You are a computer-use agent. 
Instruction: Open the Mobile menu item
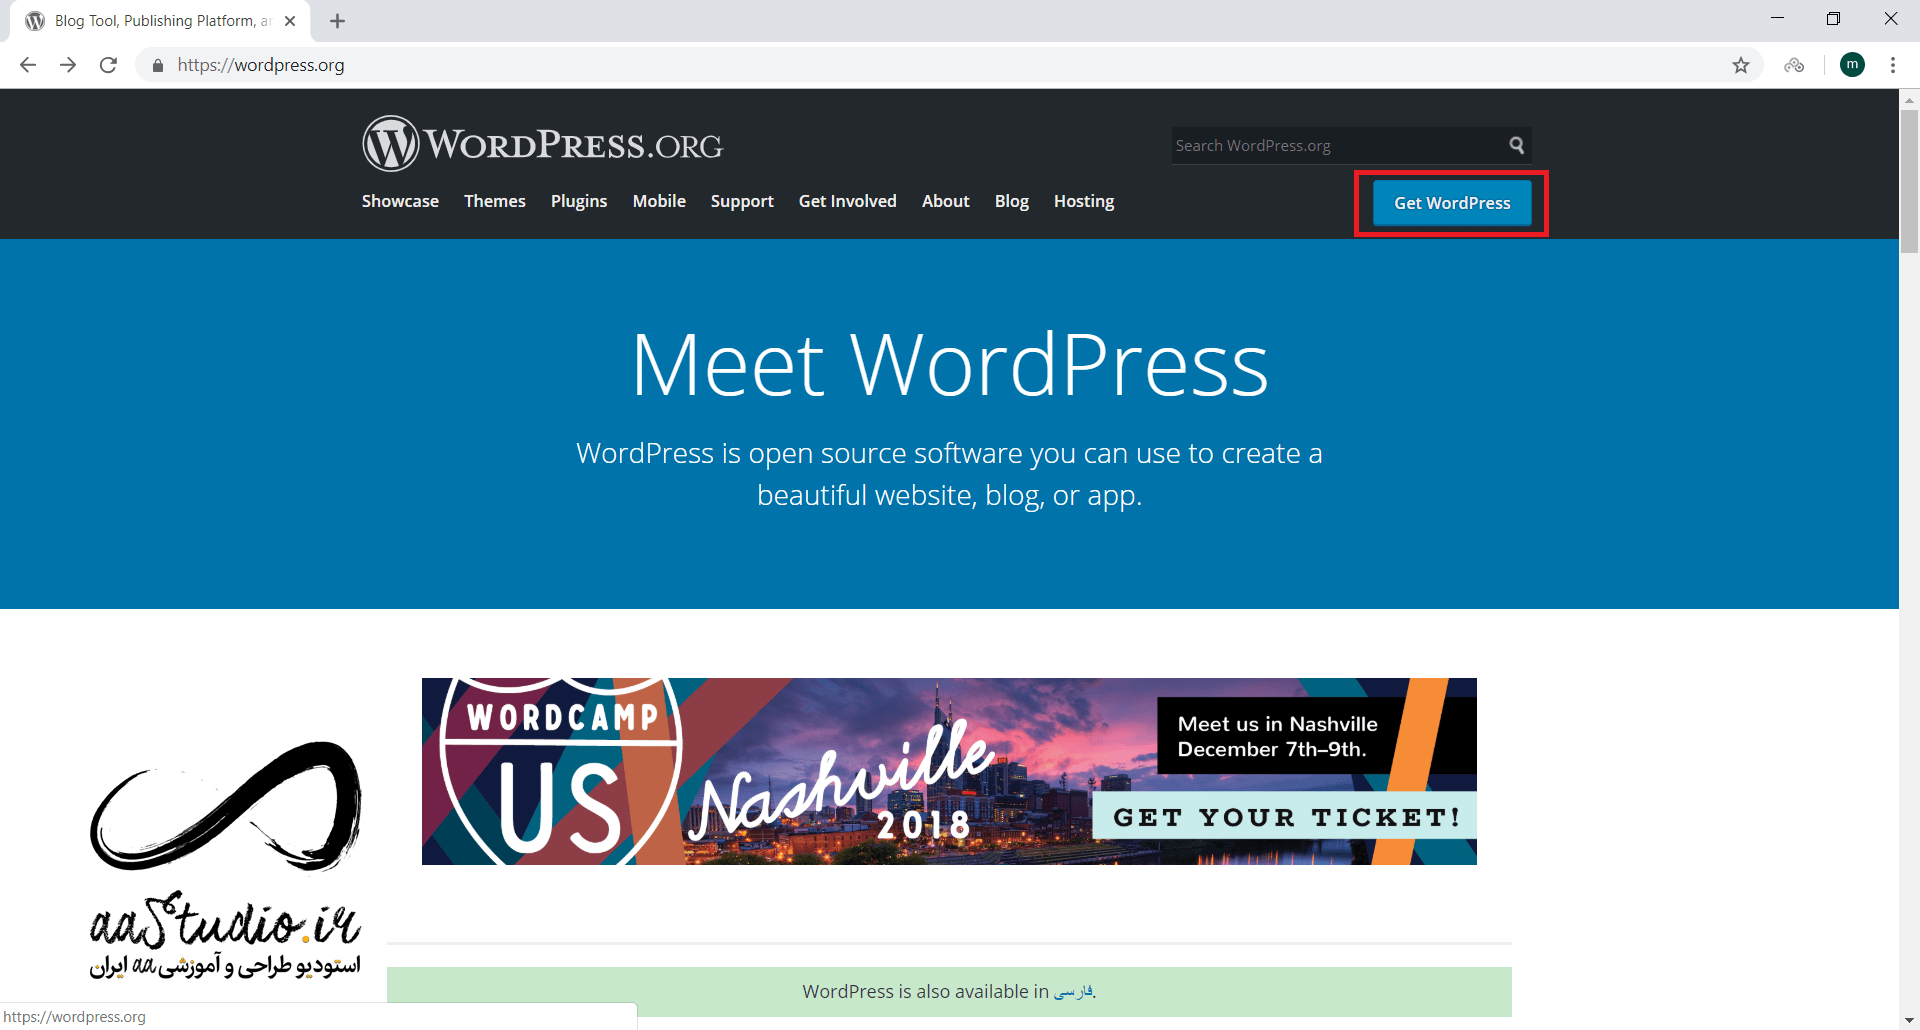(x=659, y=201)
